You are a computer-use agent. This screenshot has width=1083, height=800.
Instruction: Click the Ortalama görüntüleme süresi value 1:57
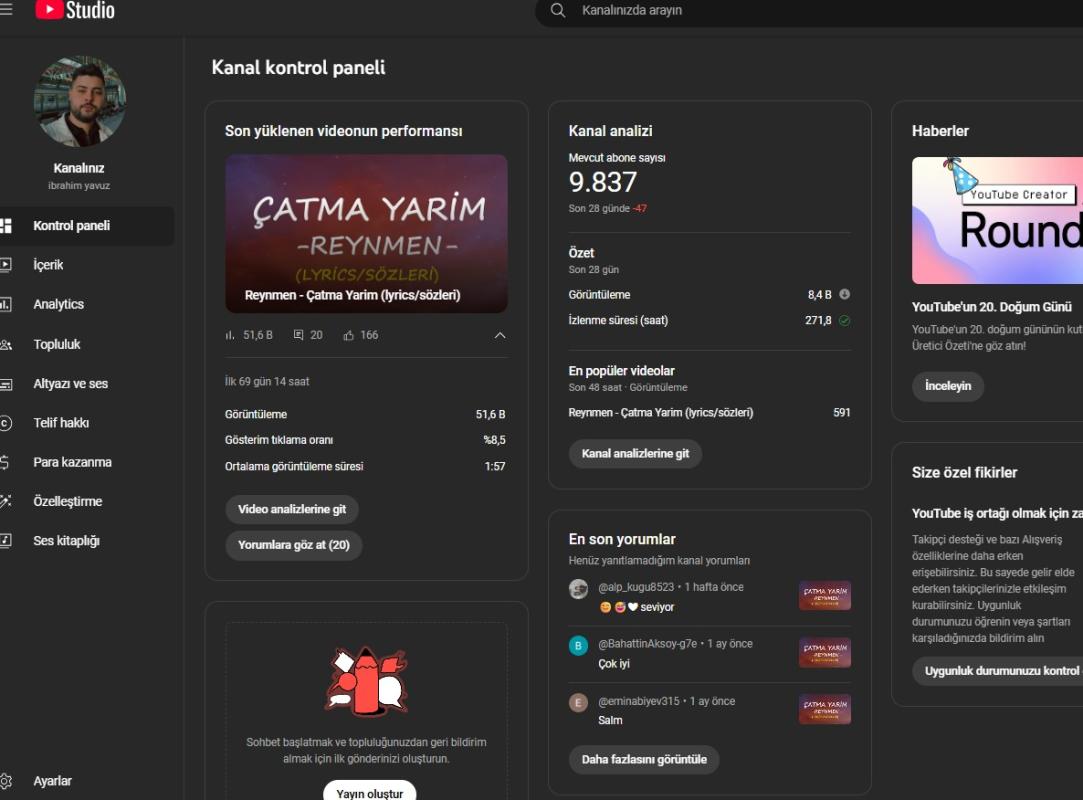pos(495,466)
